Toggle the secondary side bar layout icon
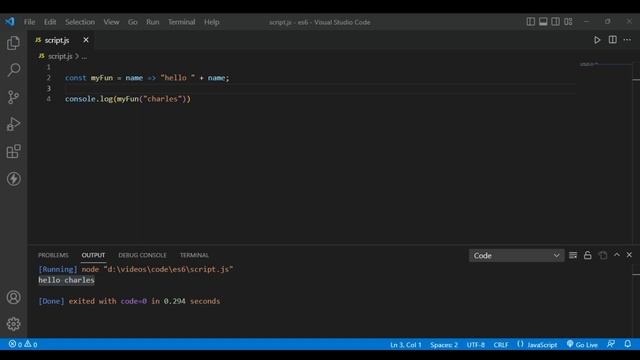The height and width of the screenshot is (360, 640). [x=556, y=22]
